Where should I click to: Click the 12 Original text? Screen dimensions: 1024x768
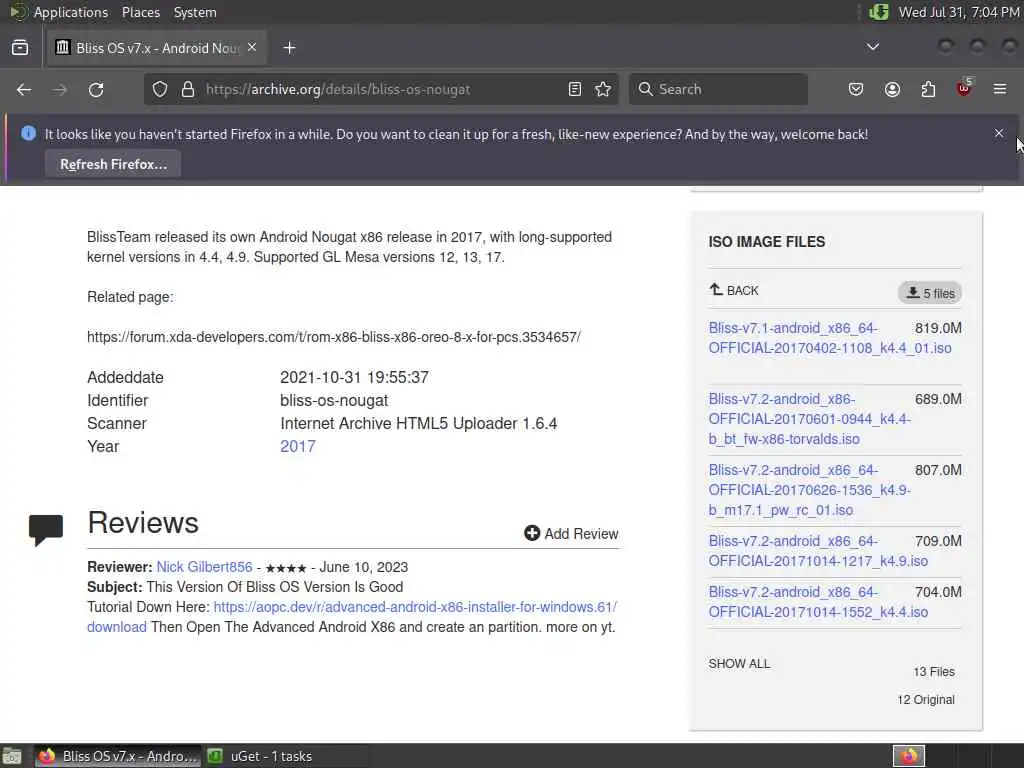[x=925, y=700]
